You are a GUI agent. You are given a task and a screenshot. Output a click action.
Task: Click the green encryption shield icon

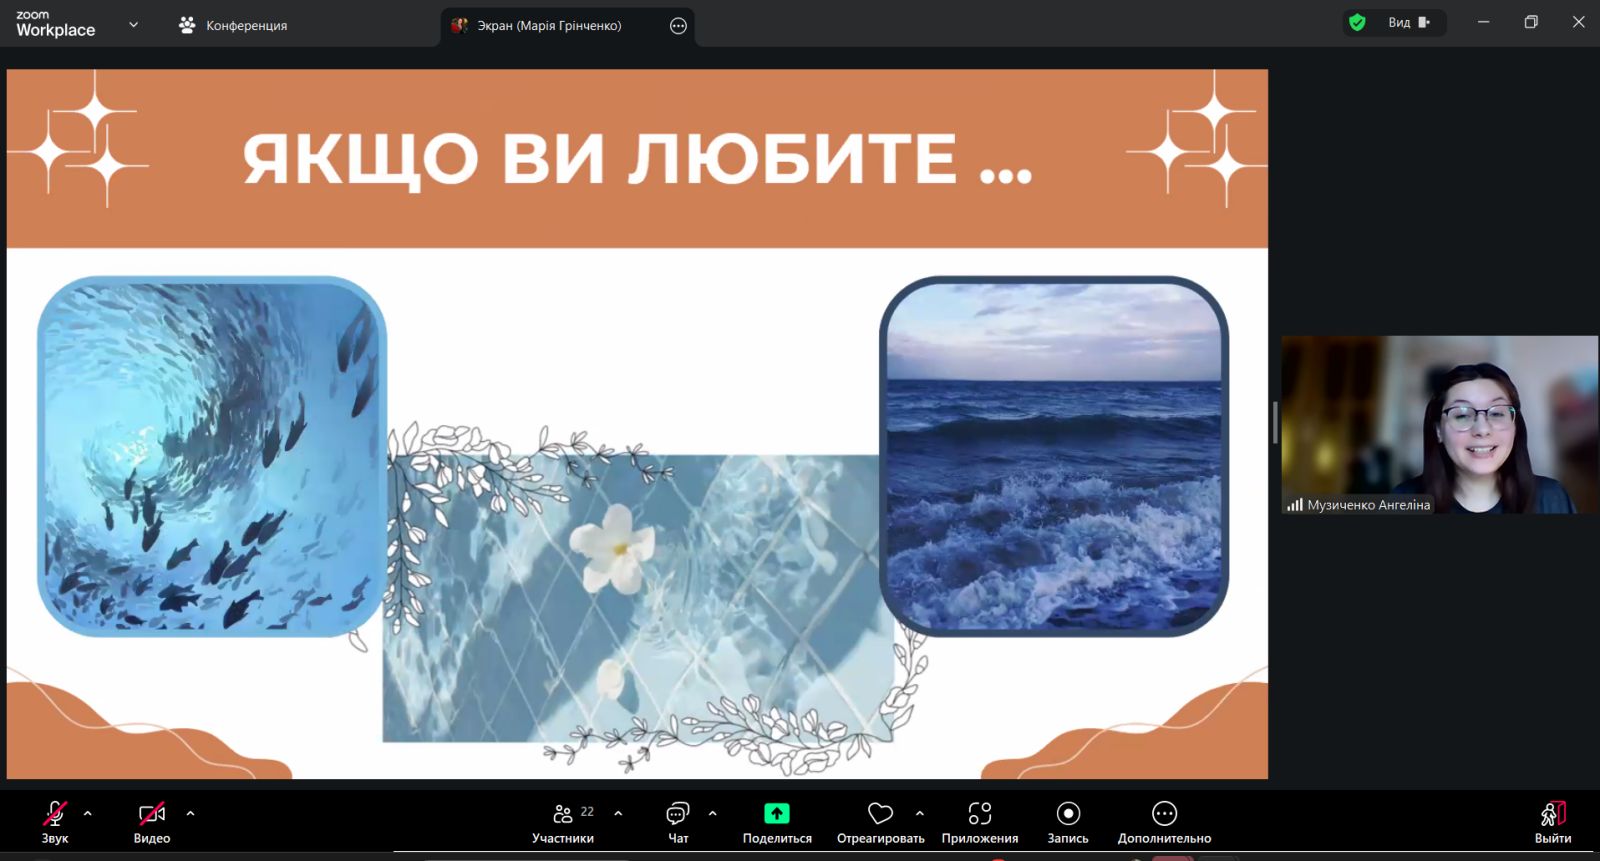[x=1357, y=23]
